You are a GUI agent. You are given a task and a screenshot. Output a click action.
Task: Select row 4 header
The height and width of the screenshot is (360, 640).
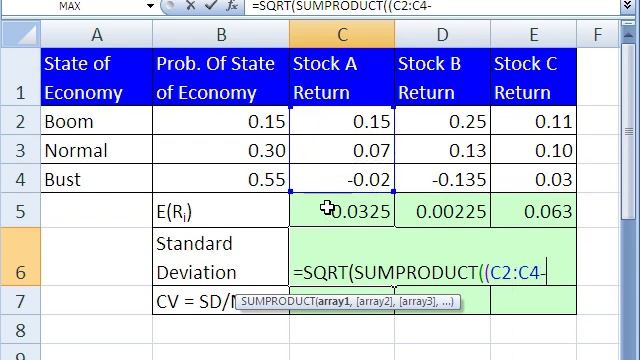tap(20, 179)
